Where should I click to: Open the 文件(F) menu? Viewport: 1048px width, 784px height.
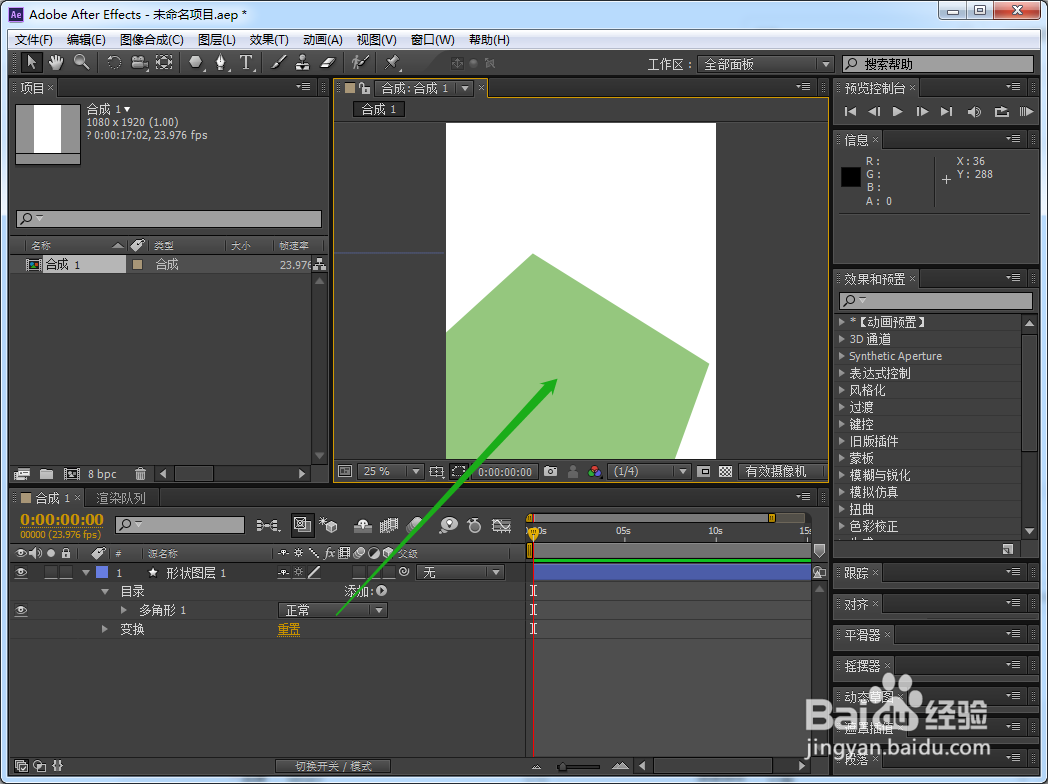(33, 40)
